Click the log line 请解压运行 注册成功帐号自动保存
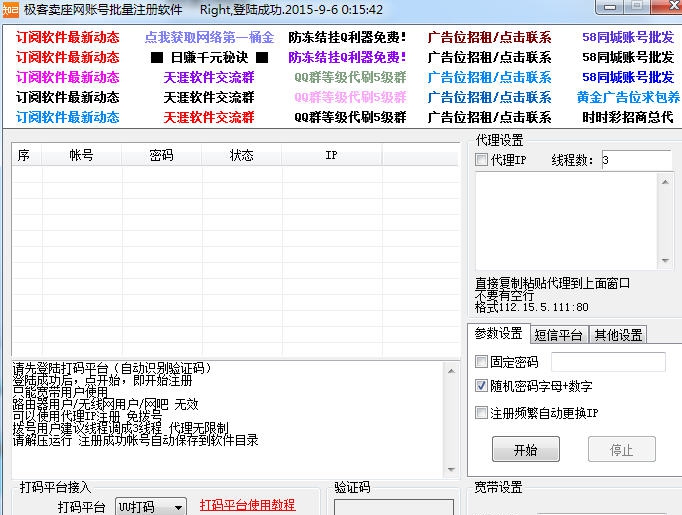Screen dimensions: 682x515 click(x=136, y=440)
